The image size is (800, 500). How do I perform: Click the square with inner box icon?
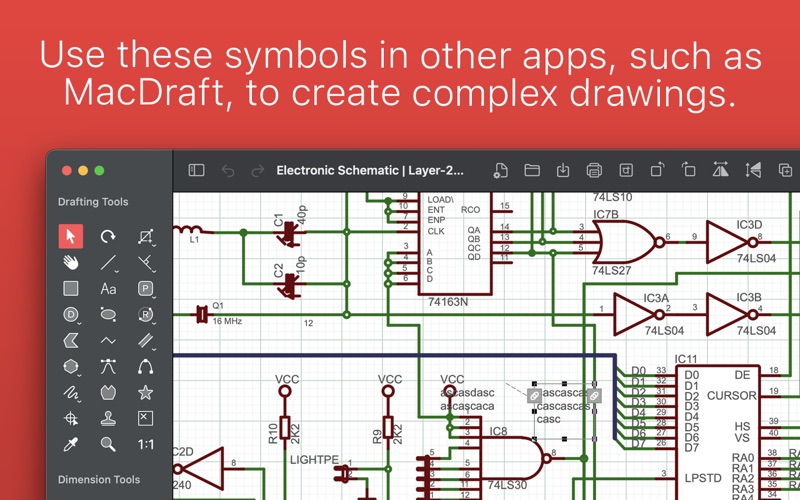click(626, 170)
